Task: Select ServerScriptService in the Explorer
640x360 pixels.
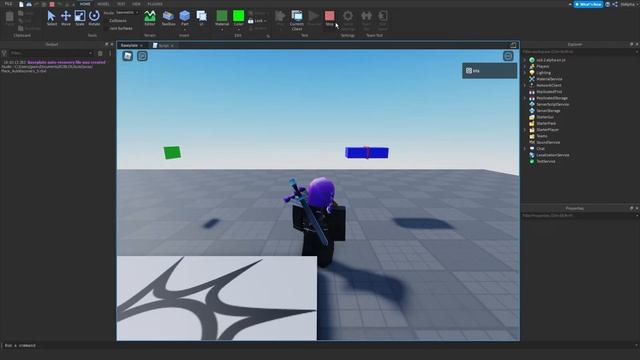Action: pyautogui.click(x=553, y=104)
